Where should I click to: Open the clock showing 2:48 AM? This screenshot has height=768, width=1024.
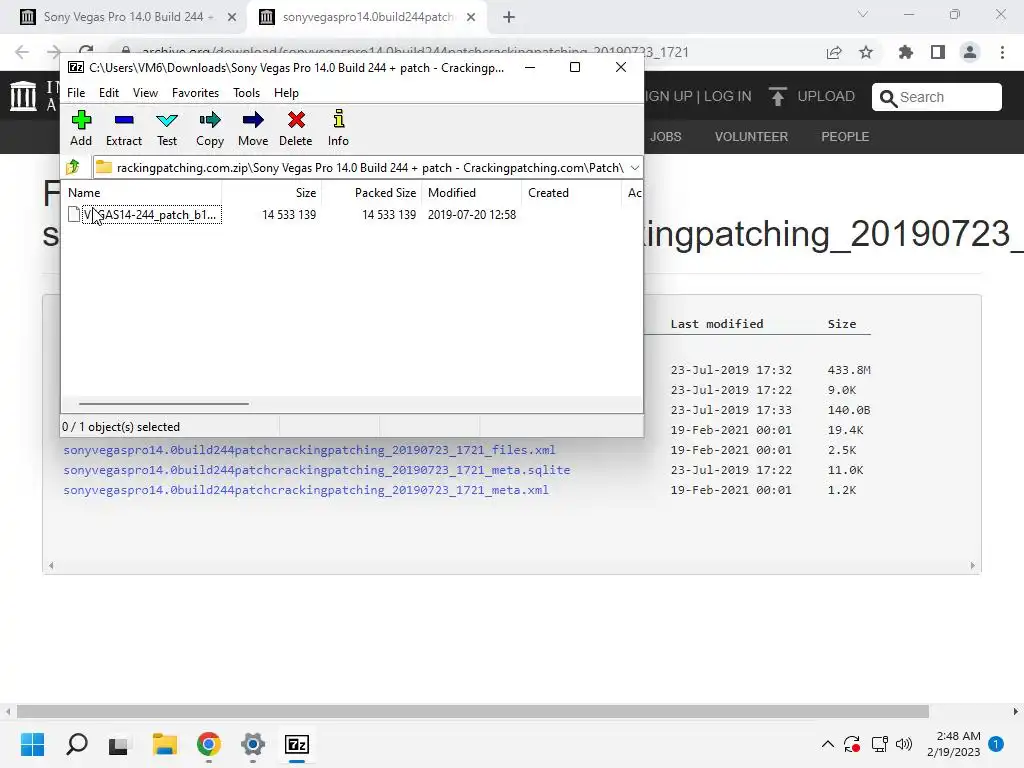point(953,744)
